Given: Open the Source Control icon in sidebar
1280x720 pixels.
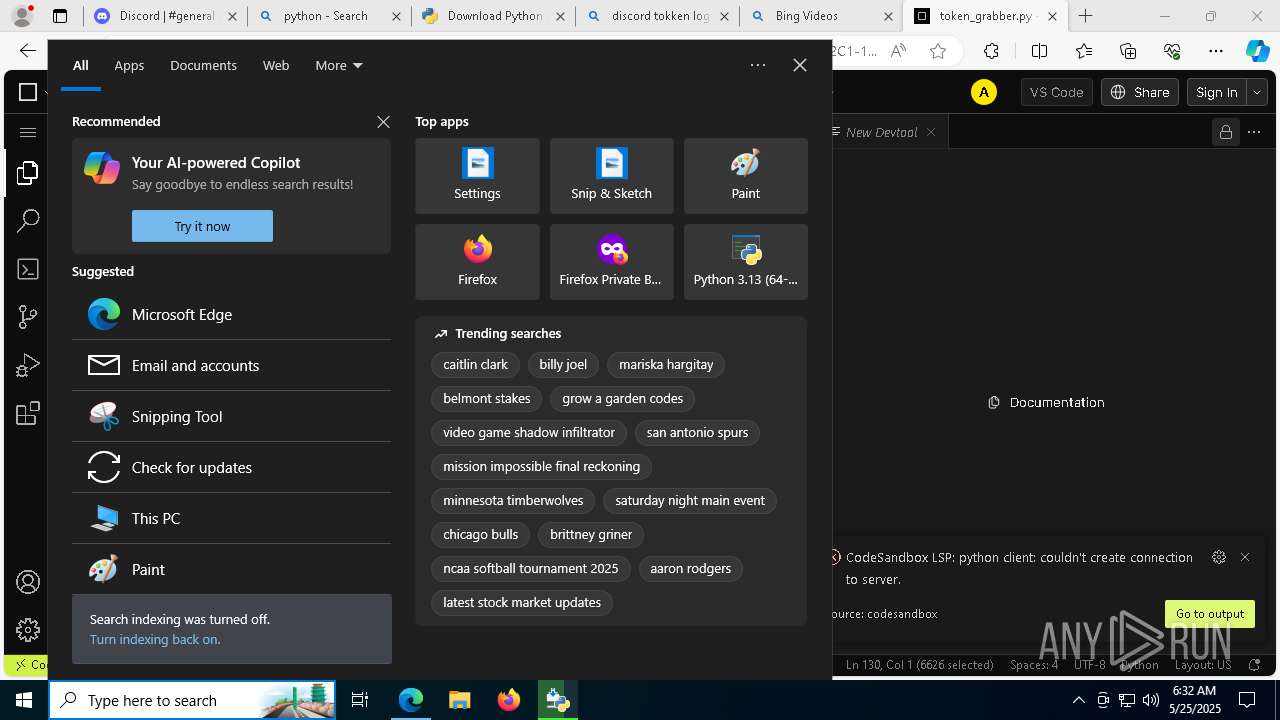Looking at the screenshot, I should 28,317.
